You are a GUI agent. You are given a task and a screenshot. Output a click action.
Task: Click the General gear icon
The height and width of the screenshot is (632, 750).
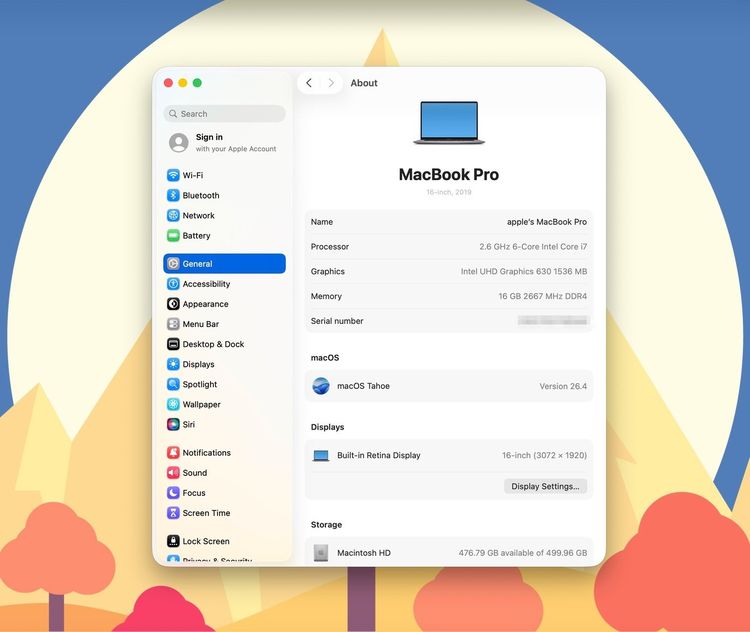173,264
